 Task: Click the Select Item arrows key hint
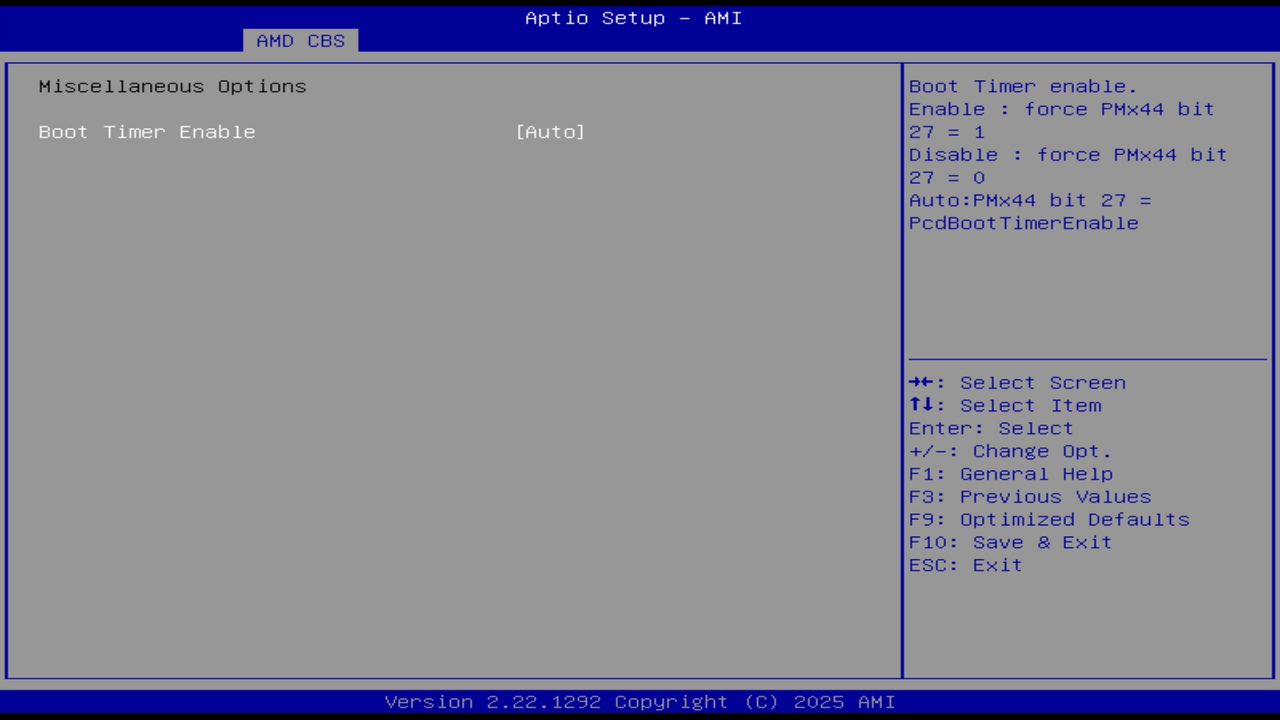click(1005, 406)
